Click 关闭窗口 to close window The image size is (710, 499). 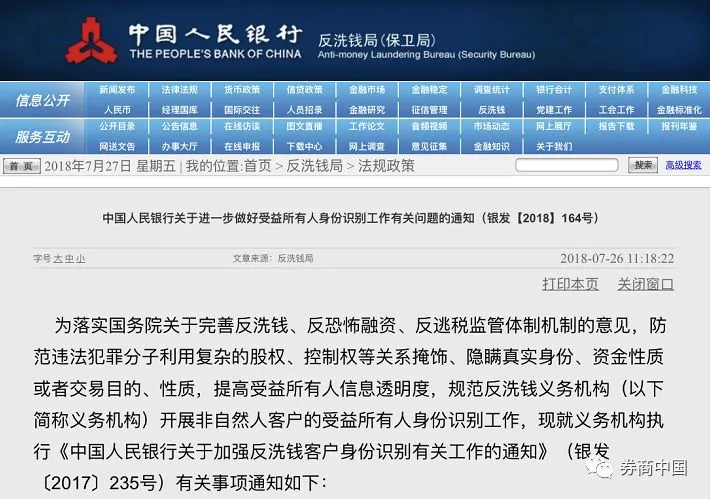tap(646, 284)
